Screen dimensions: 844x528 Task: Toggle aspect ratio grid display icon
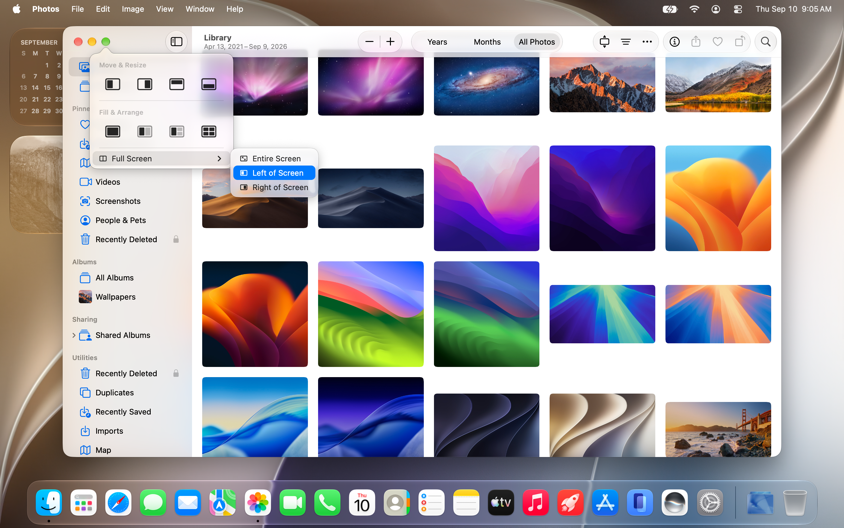point(604,41)
